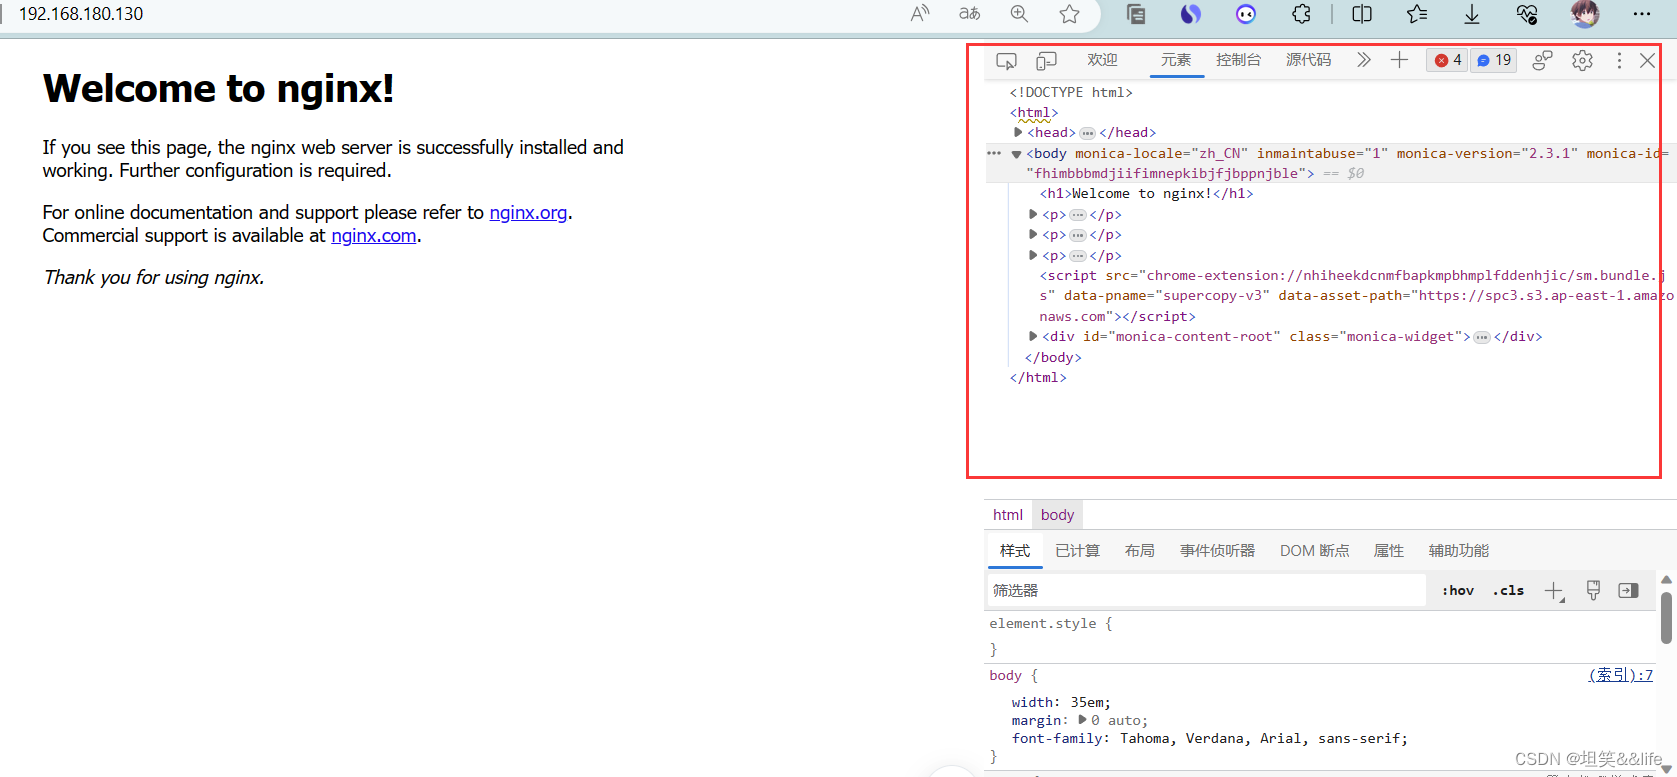Viewport: 1677px width, 777px height.
Task: Toggle the :hov element state button
Action: click(x=1458, y=590)
